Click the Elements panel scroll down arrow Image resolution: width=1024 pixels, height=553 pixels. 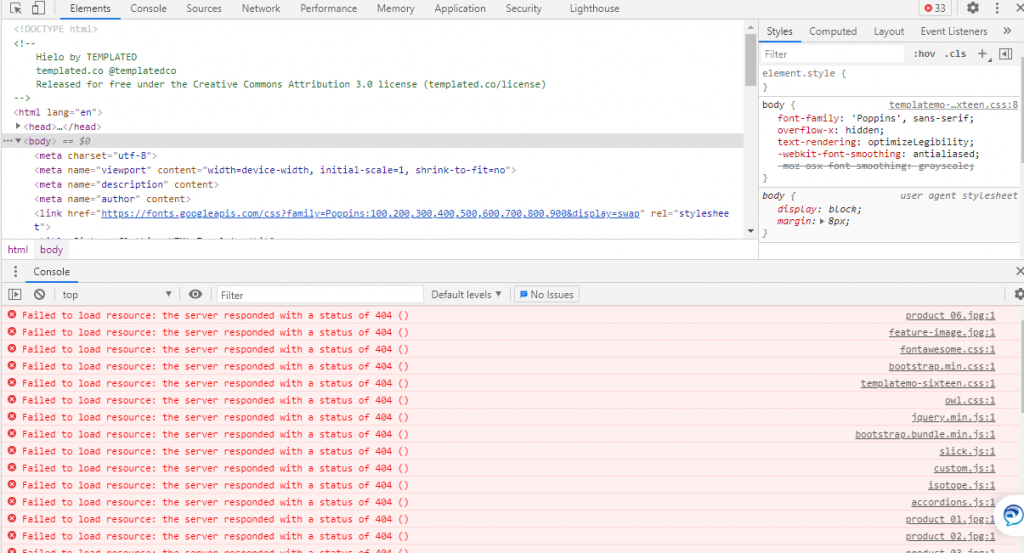click(750, 231)
